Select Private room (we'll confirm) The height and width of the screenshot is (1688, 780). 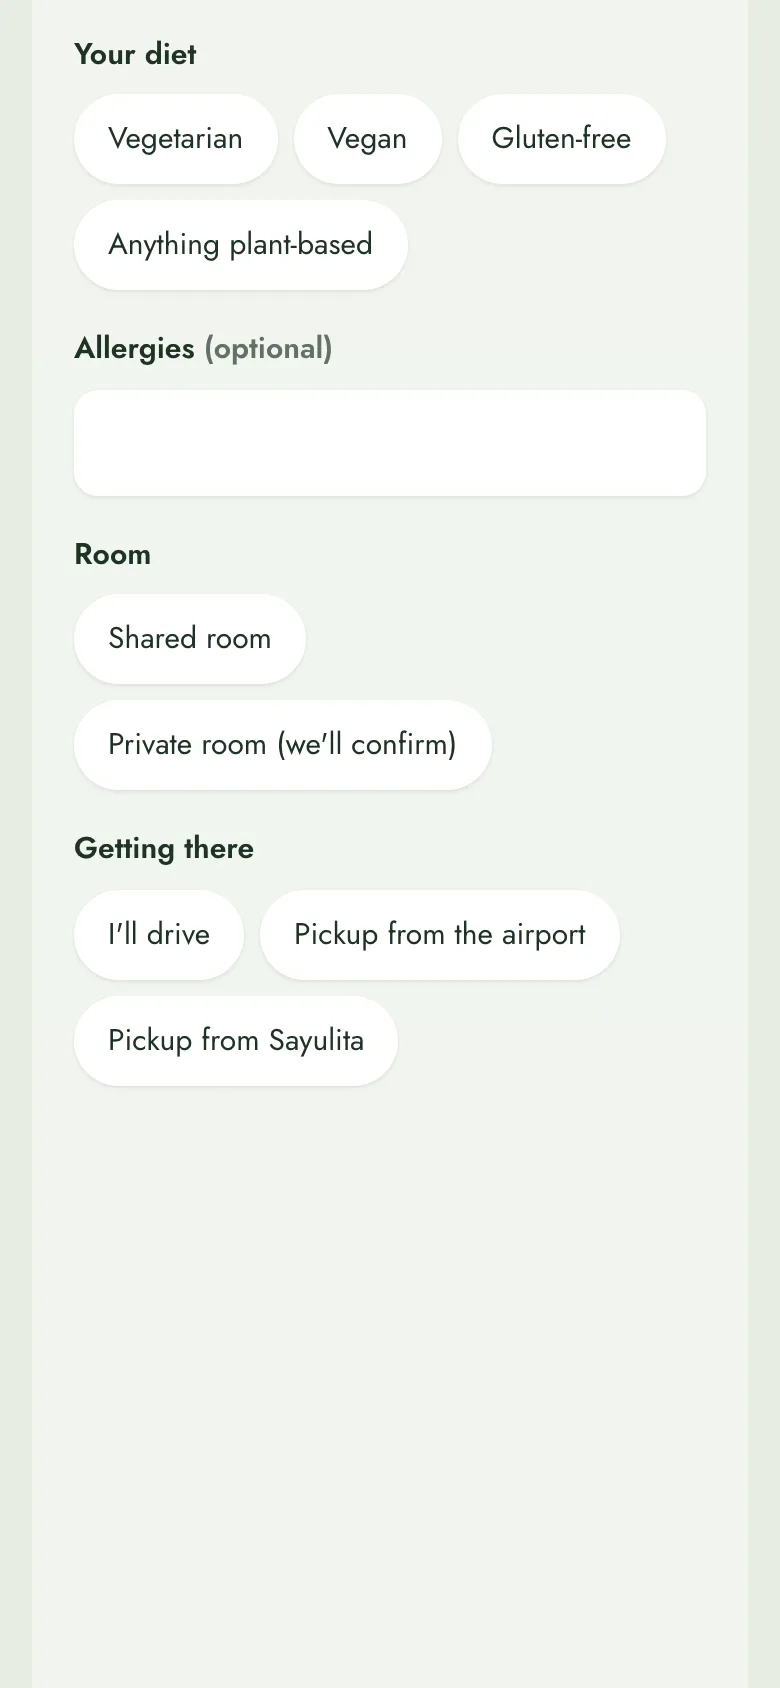tap(282, 745)
